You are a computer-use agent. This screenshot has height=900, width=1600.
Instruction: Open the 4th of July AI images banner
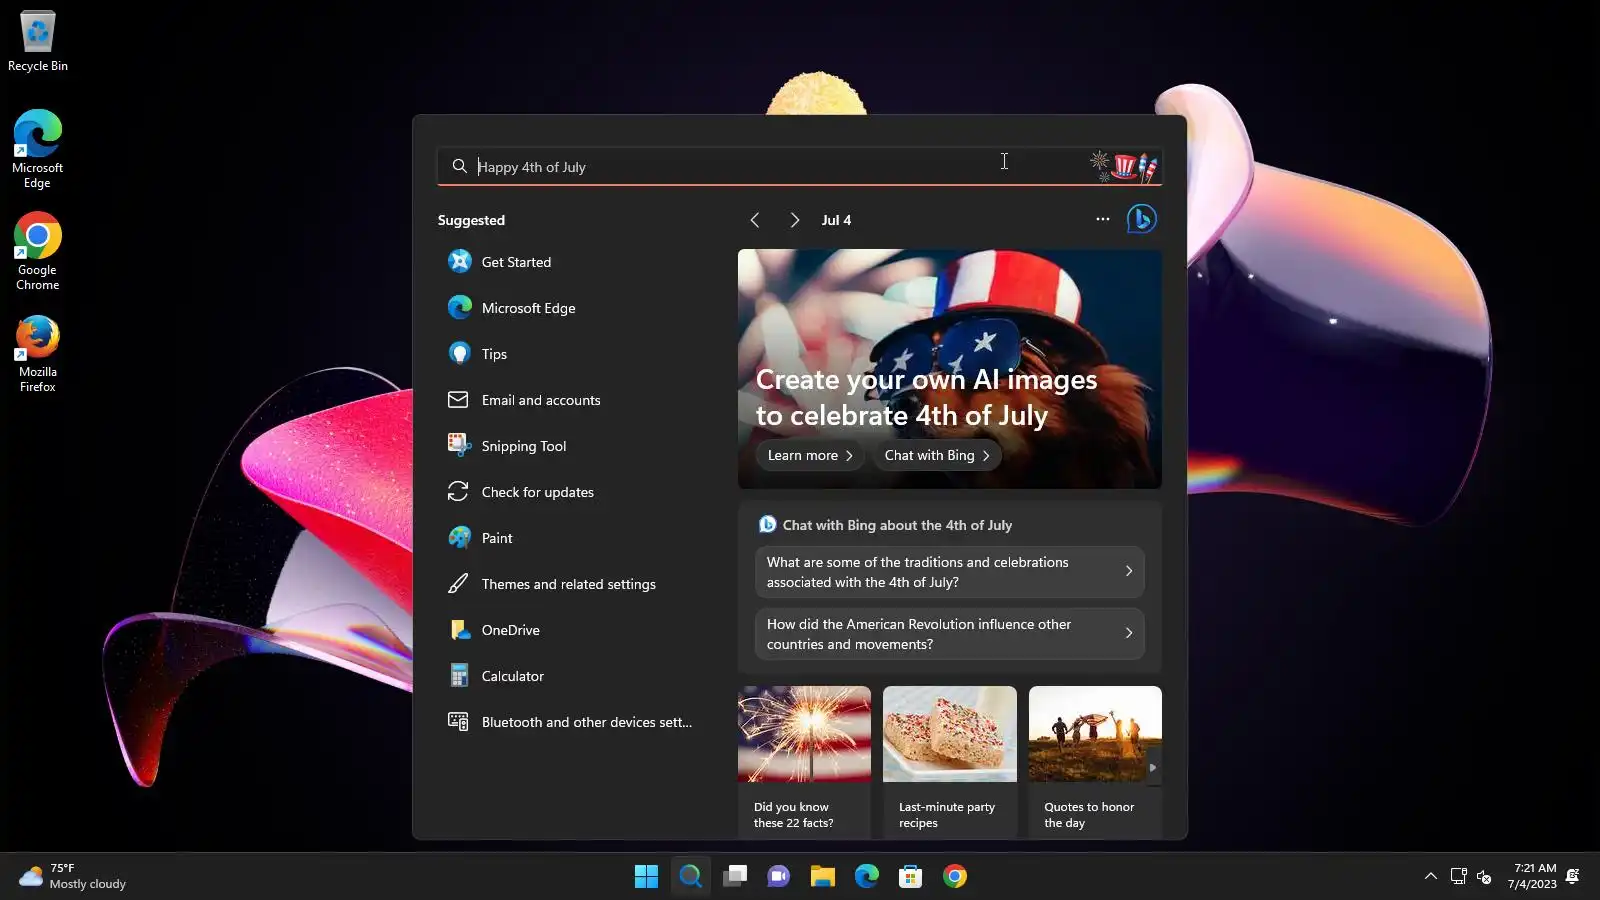click(950, 369)
